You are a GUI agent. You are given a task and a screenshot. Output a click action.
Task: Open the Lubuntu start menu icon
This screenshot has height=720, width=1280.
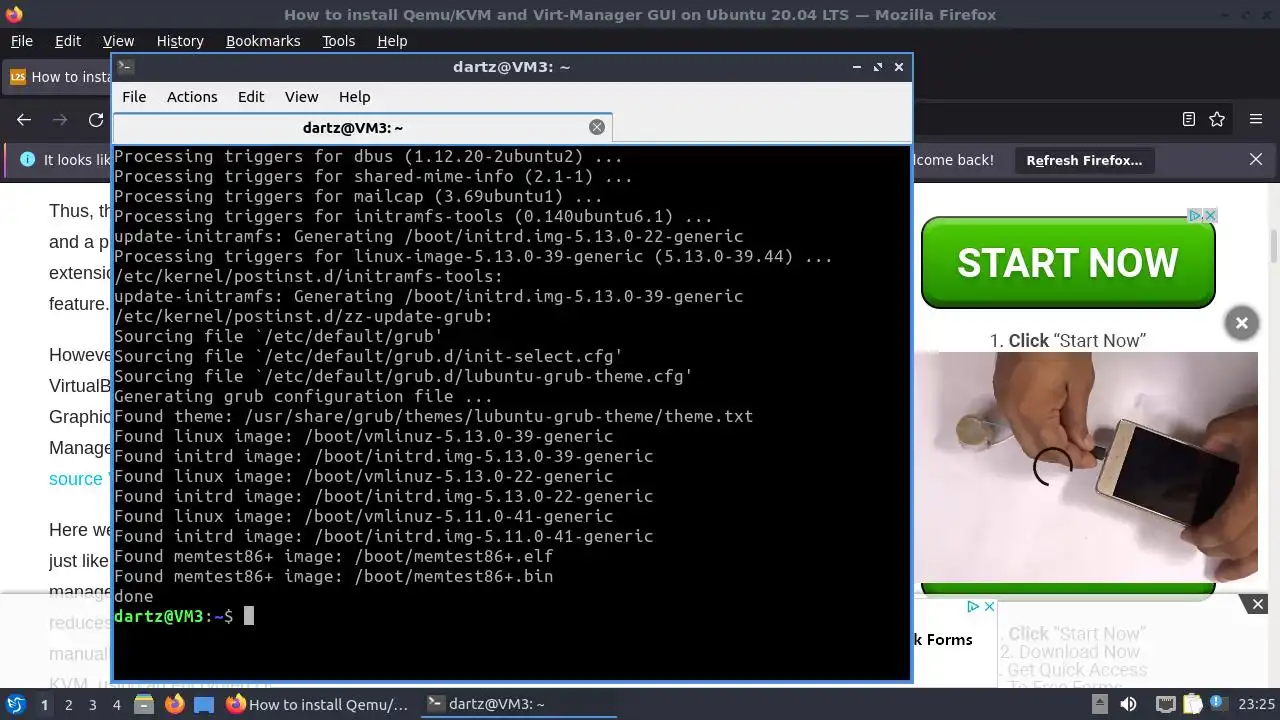(15, 704)
